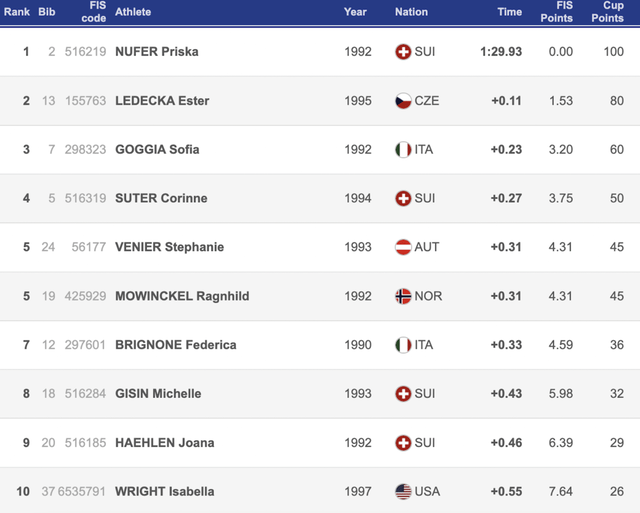This screenshot has height=513, width=640.
Task: Open HAEHLEN Joana athlete link
Action: point(164,443)
